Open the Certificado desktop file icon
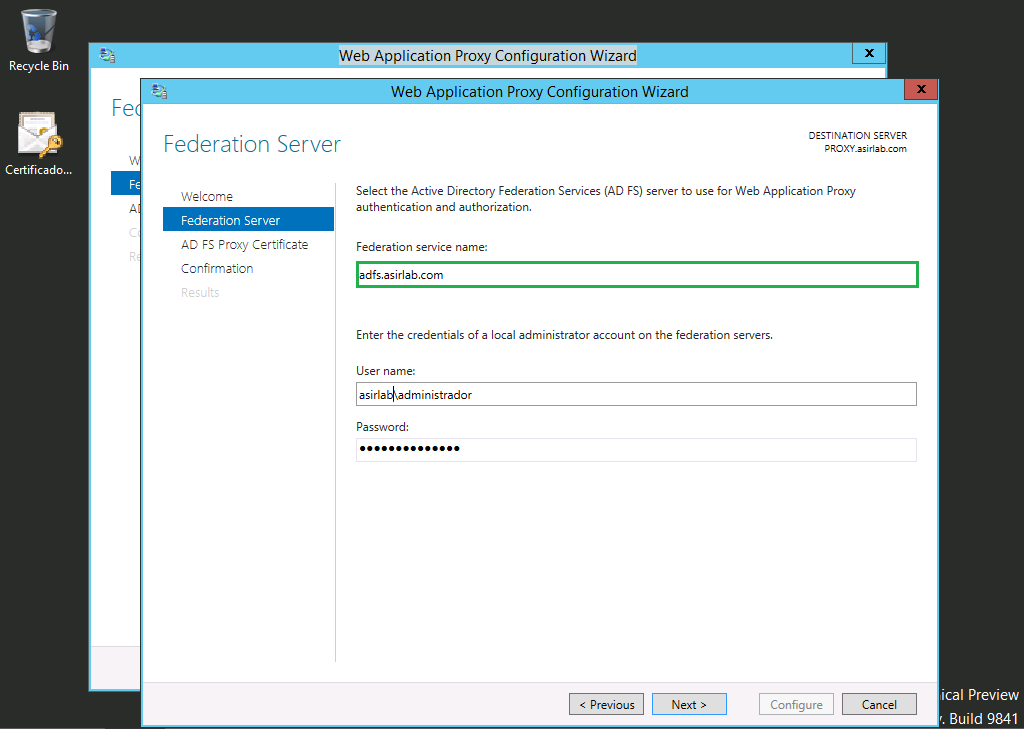The height and width of the screenshot is (729, 1024). tap(39, 144)
